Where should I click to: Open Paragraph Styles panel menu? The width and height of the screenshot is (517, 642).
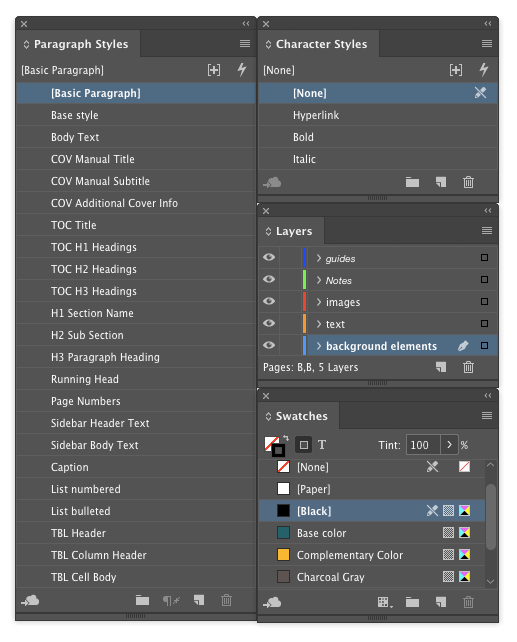click(x=245, y=43)
